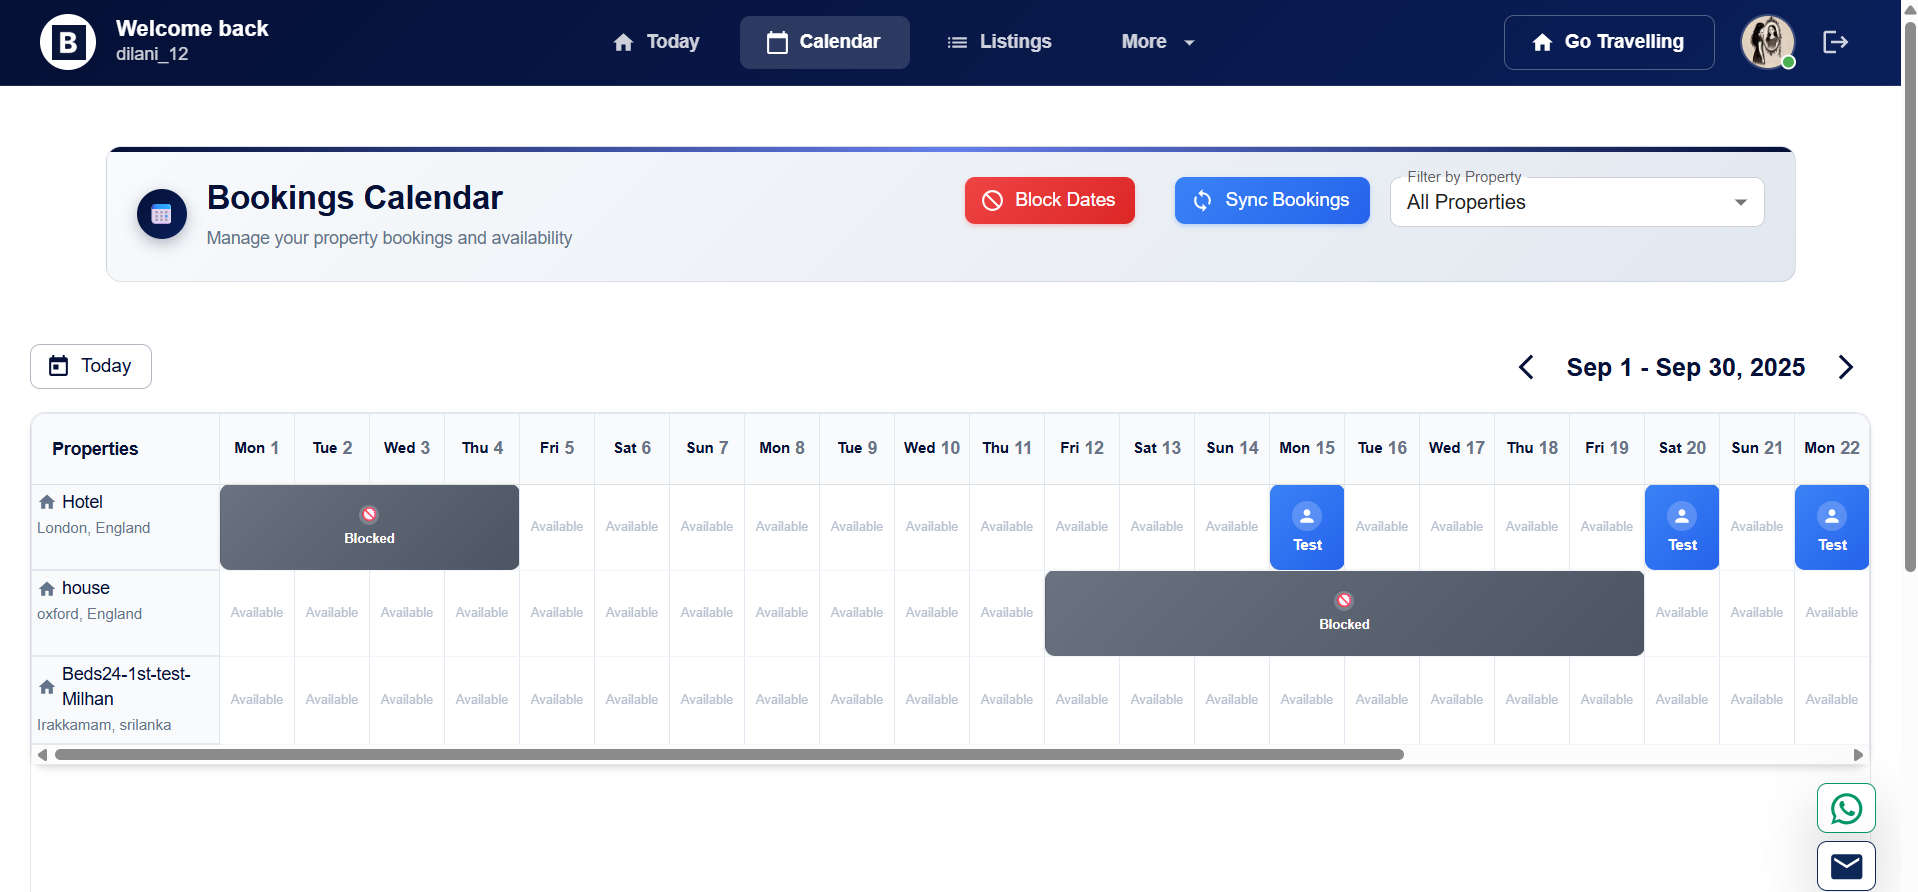Go to previous month with left chevron
The width and height of the screenshot is (1918, 892).
[1526, 367]
